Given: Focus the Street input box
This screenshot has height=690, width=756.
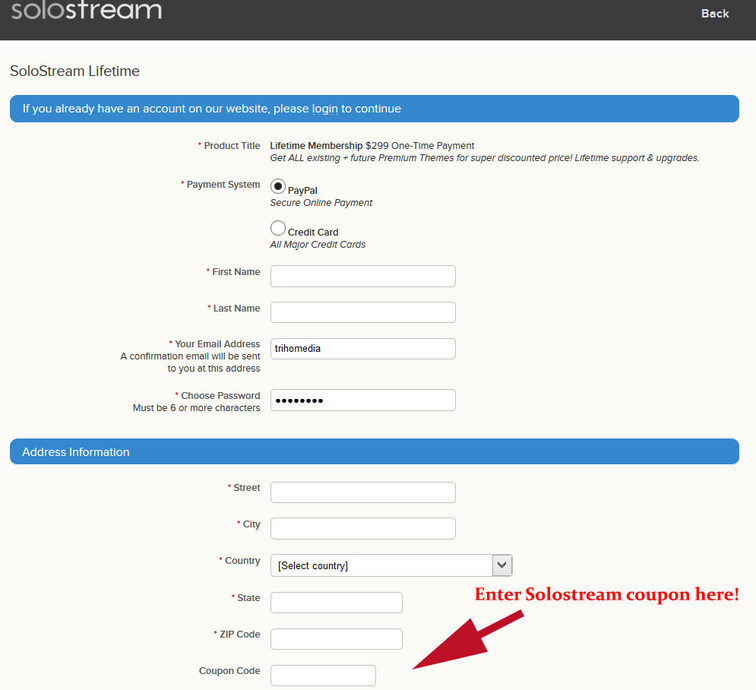Looking at the screenshot, I should (363, 492).
